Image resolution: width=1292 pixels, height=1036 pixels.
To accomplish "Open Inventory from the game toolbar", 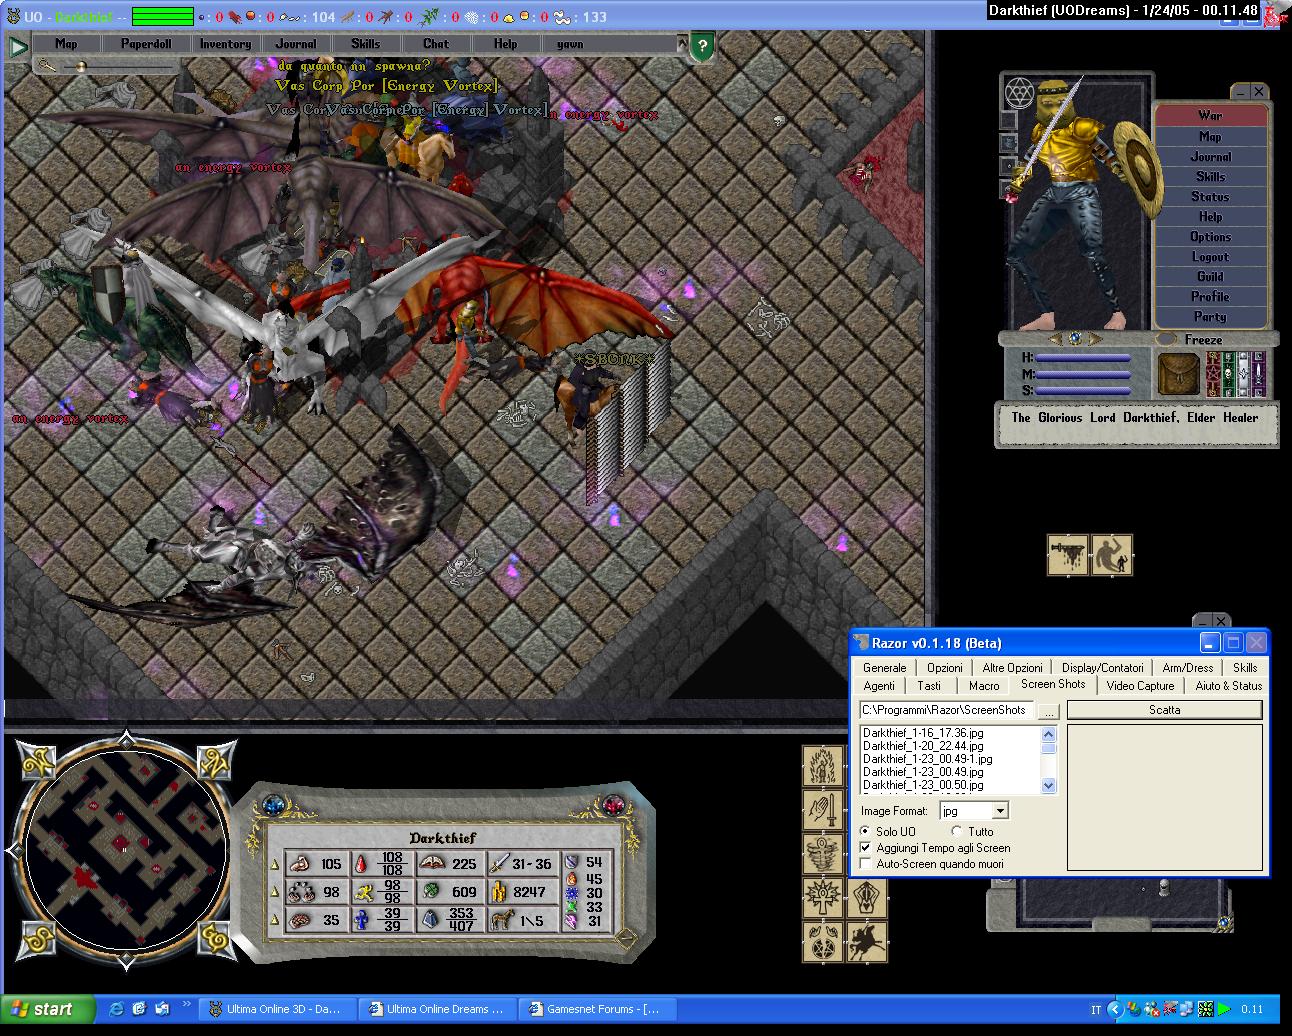I will pyautogui.click(x=225, y=44).
